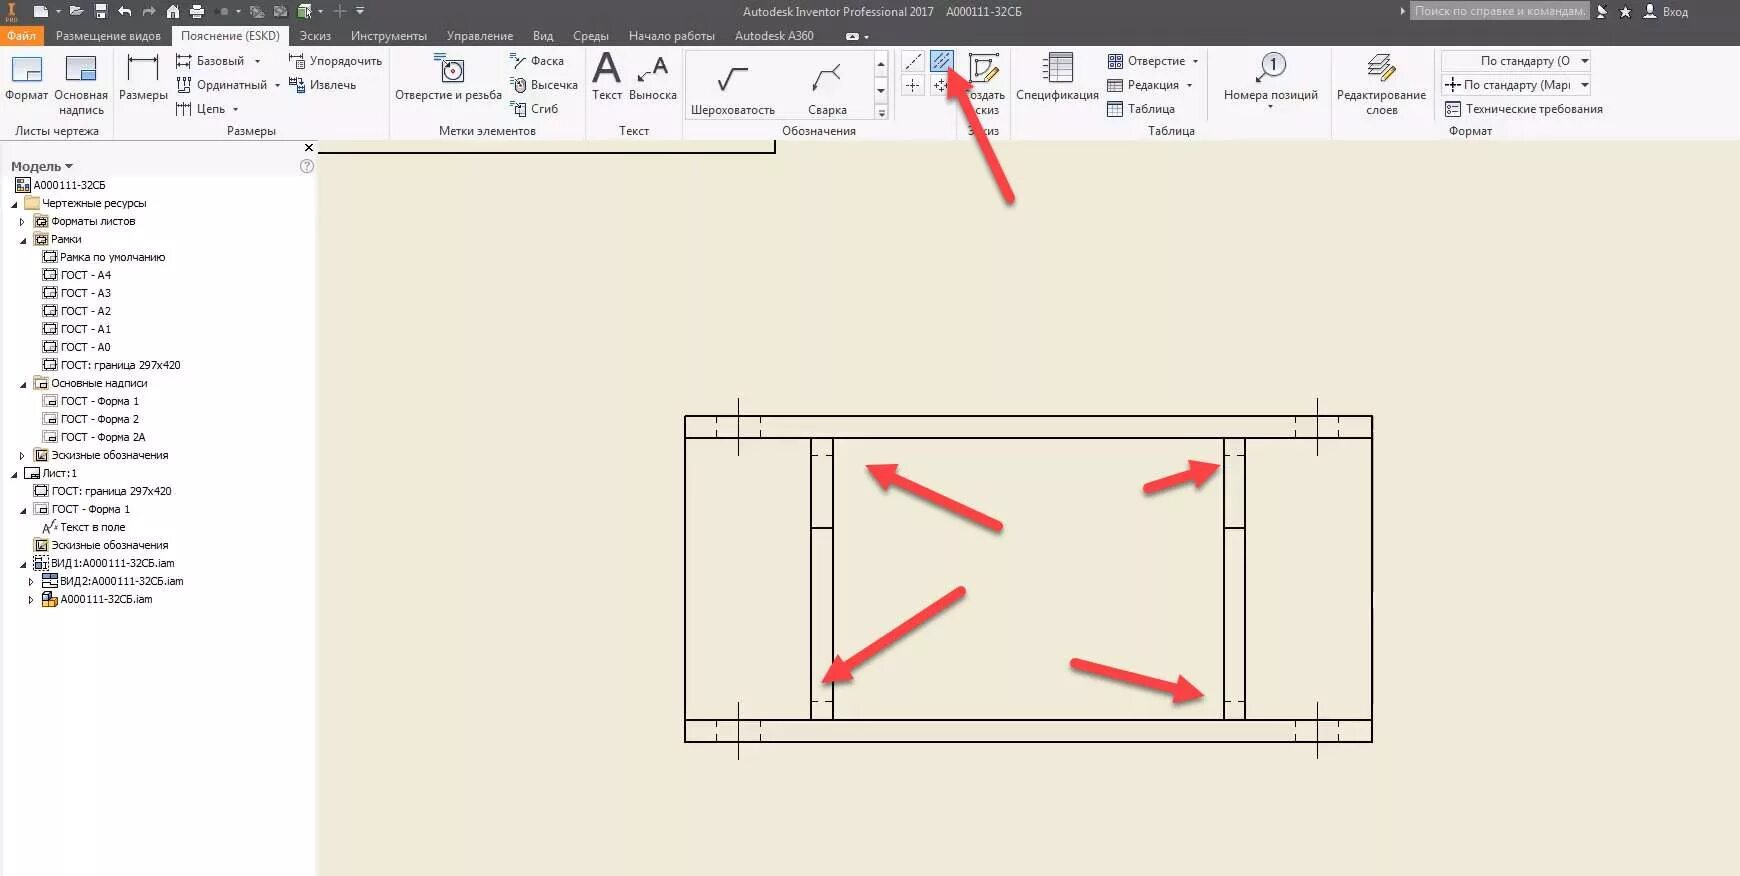Open the Ординатный dimension dropdown arrow
Image resolution: width=1740 pixels, height=876 pixels.
point(277,85)
